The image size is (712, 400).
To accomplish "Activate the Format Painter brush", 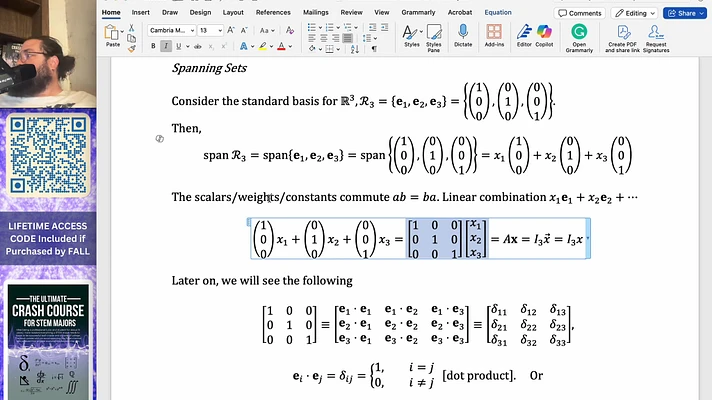I will tap(132, 48).
